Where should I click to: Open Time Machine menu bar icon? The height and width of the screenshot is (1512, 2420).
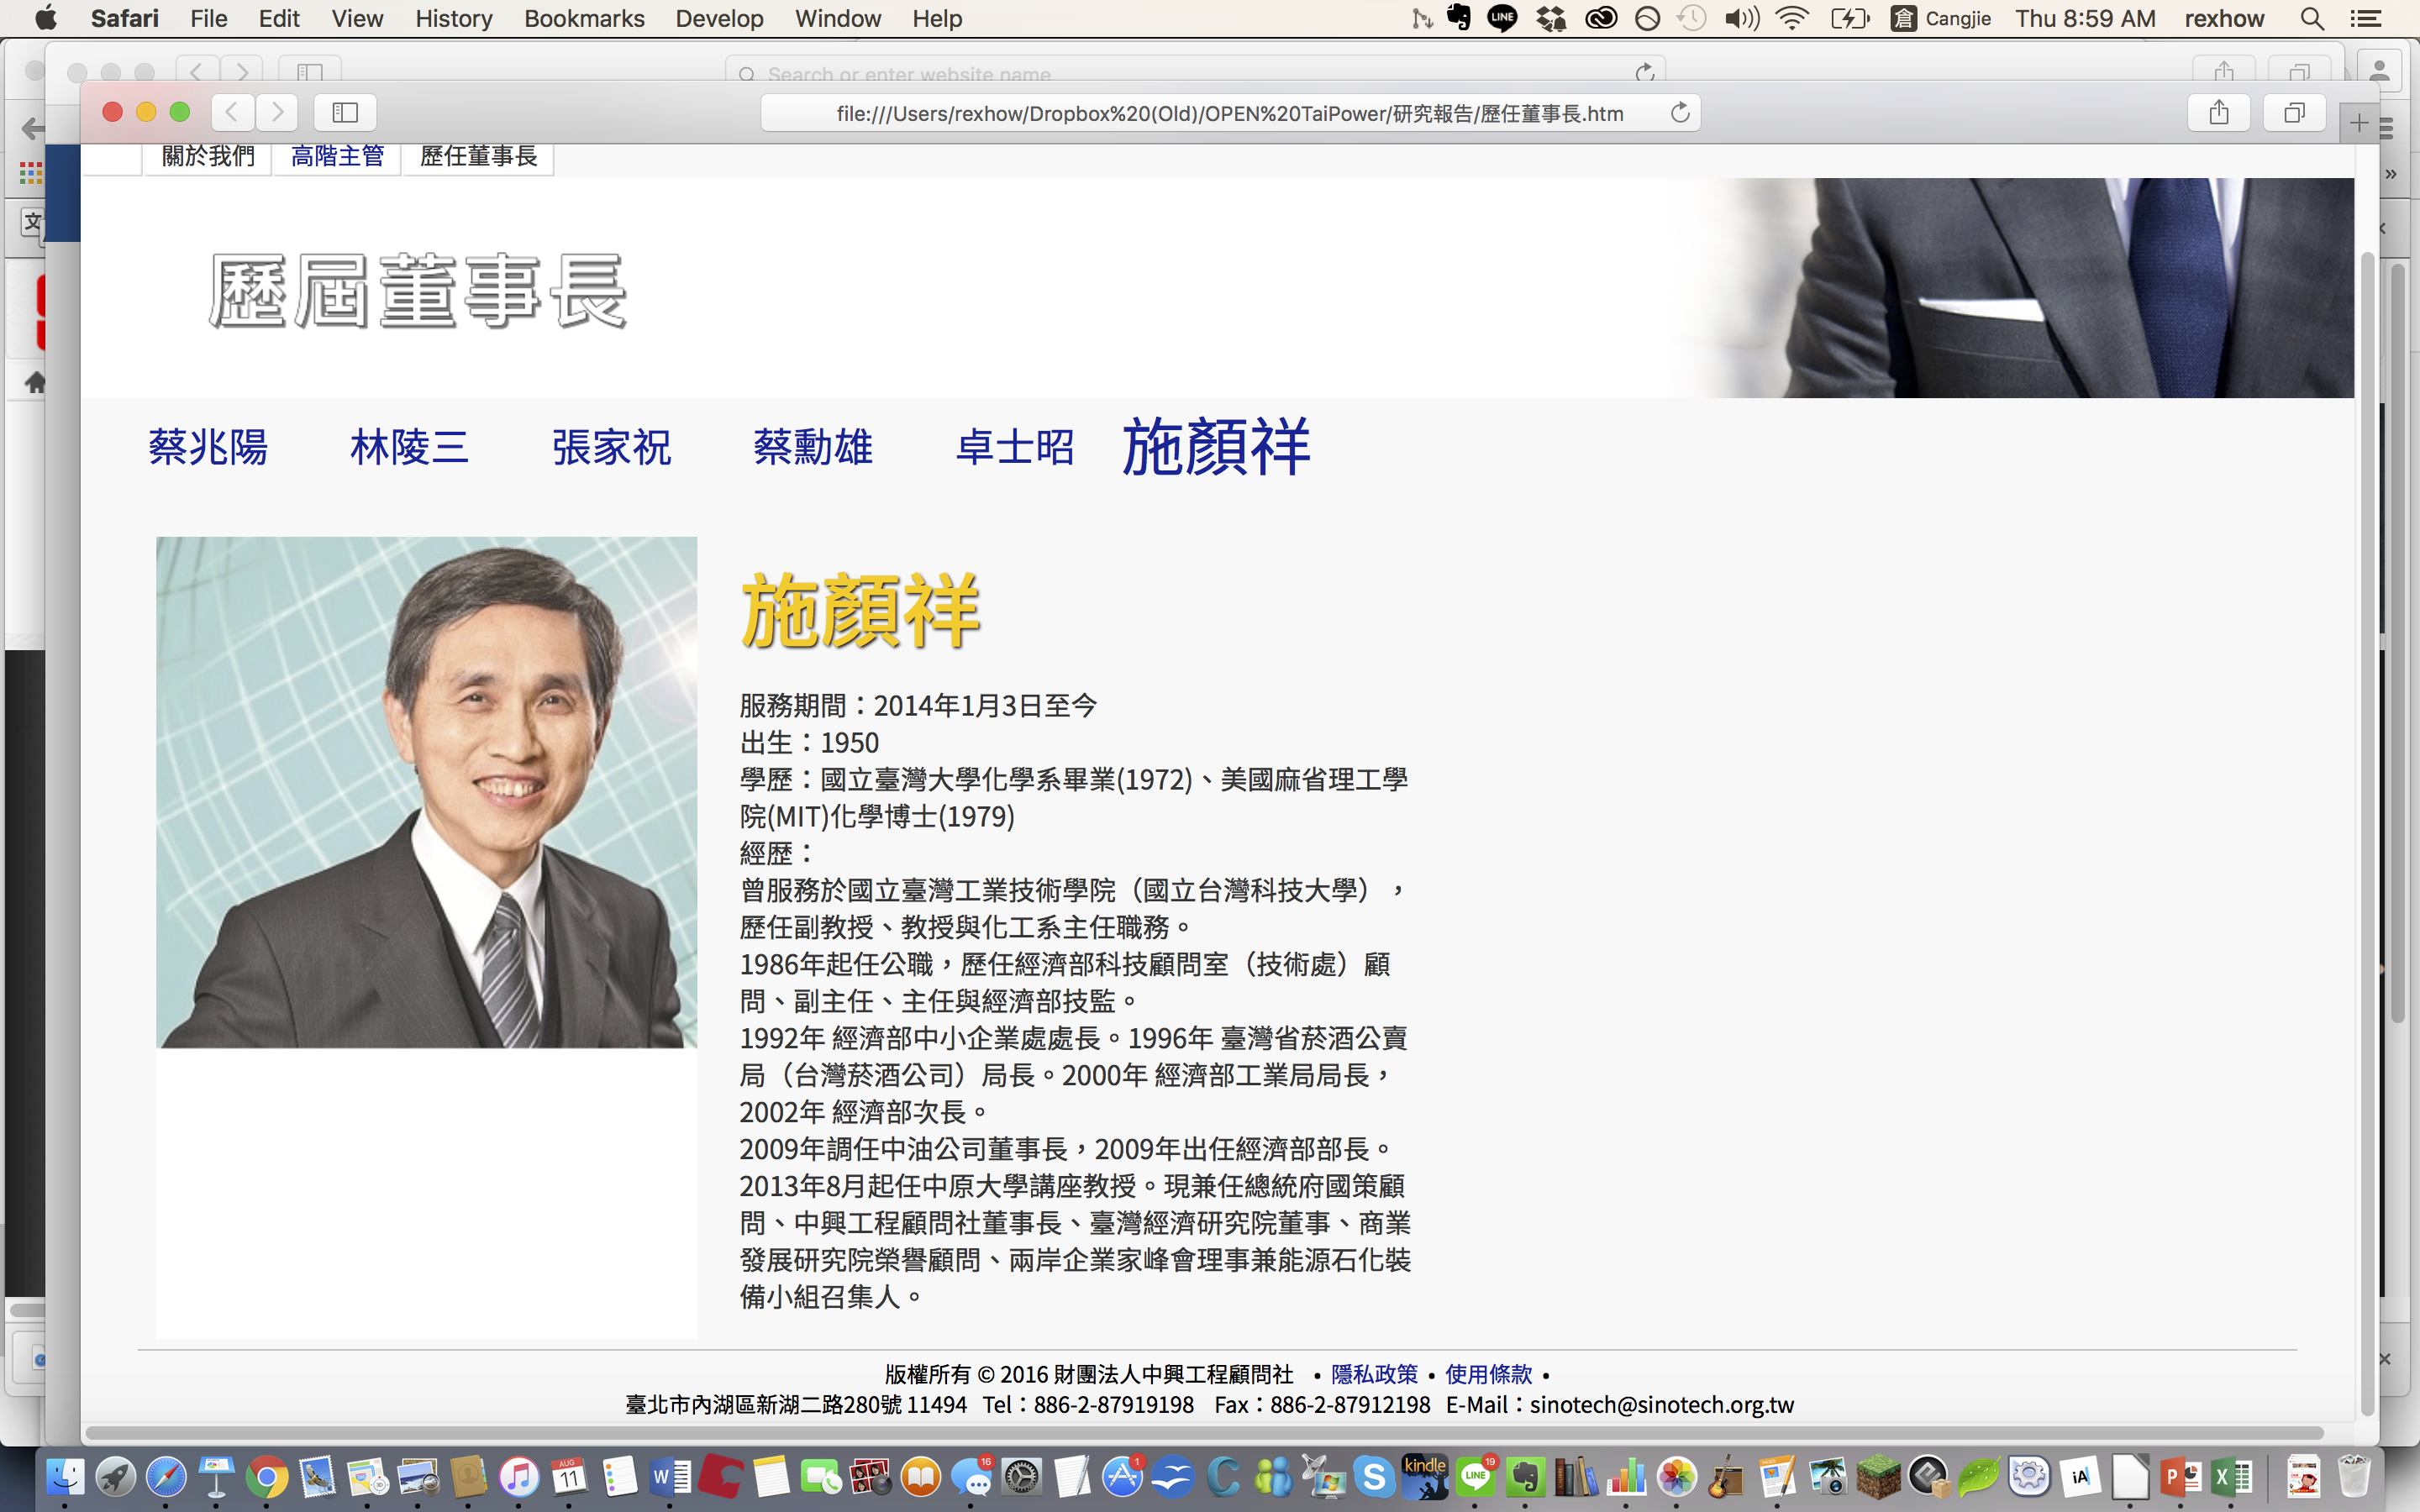(1692, 18)
